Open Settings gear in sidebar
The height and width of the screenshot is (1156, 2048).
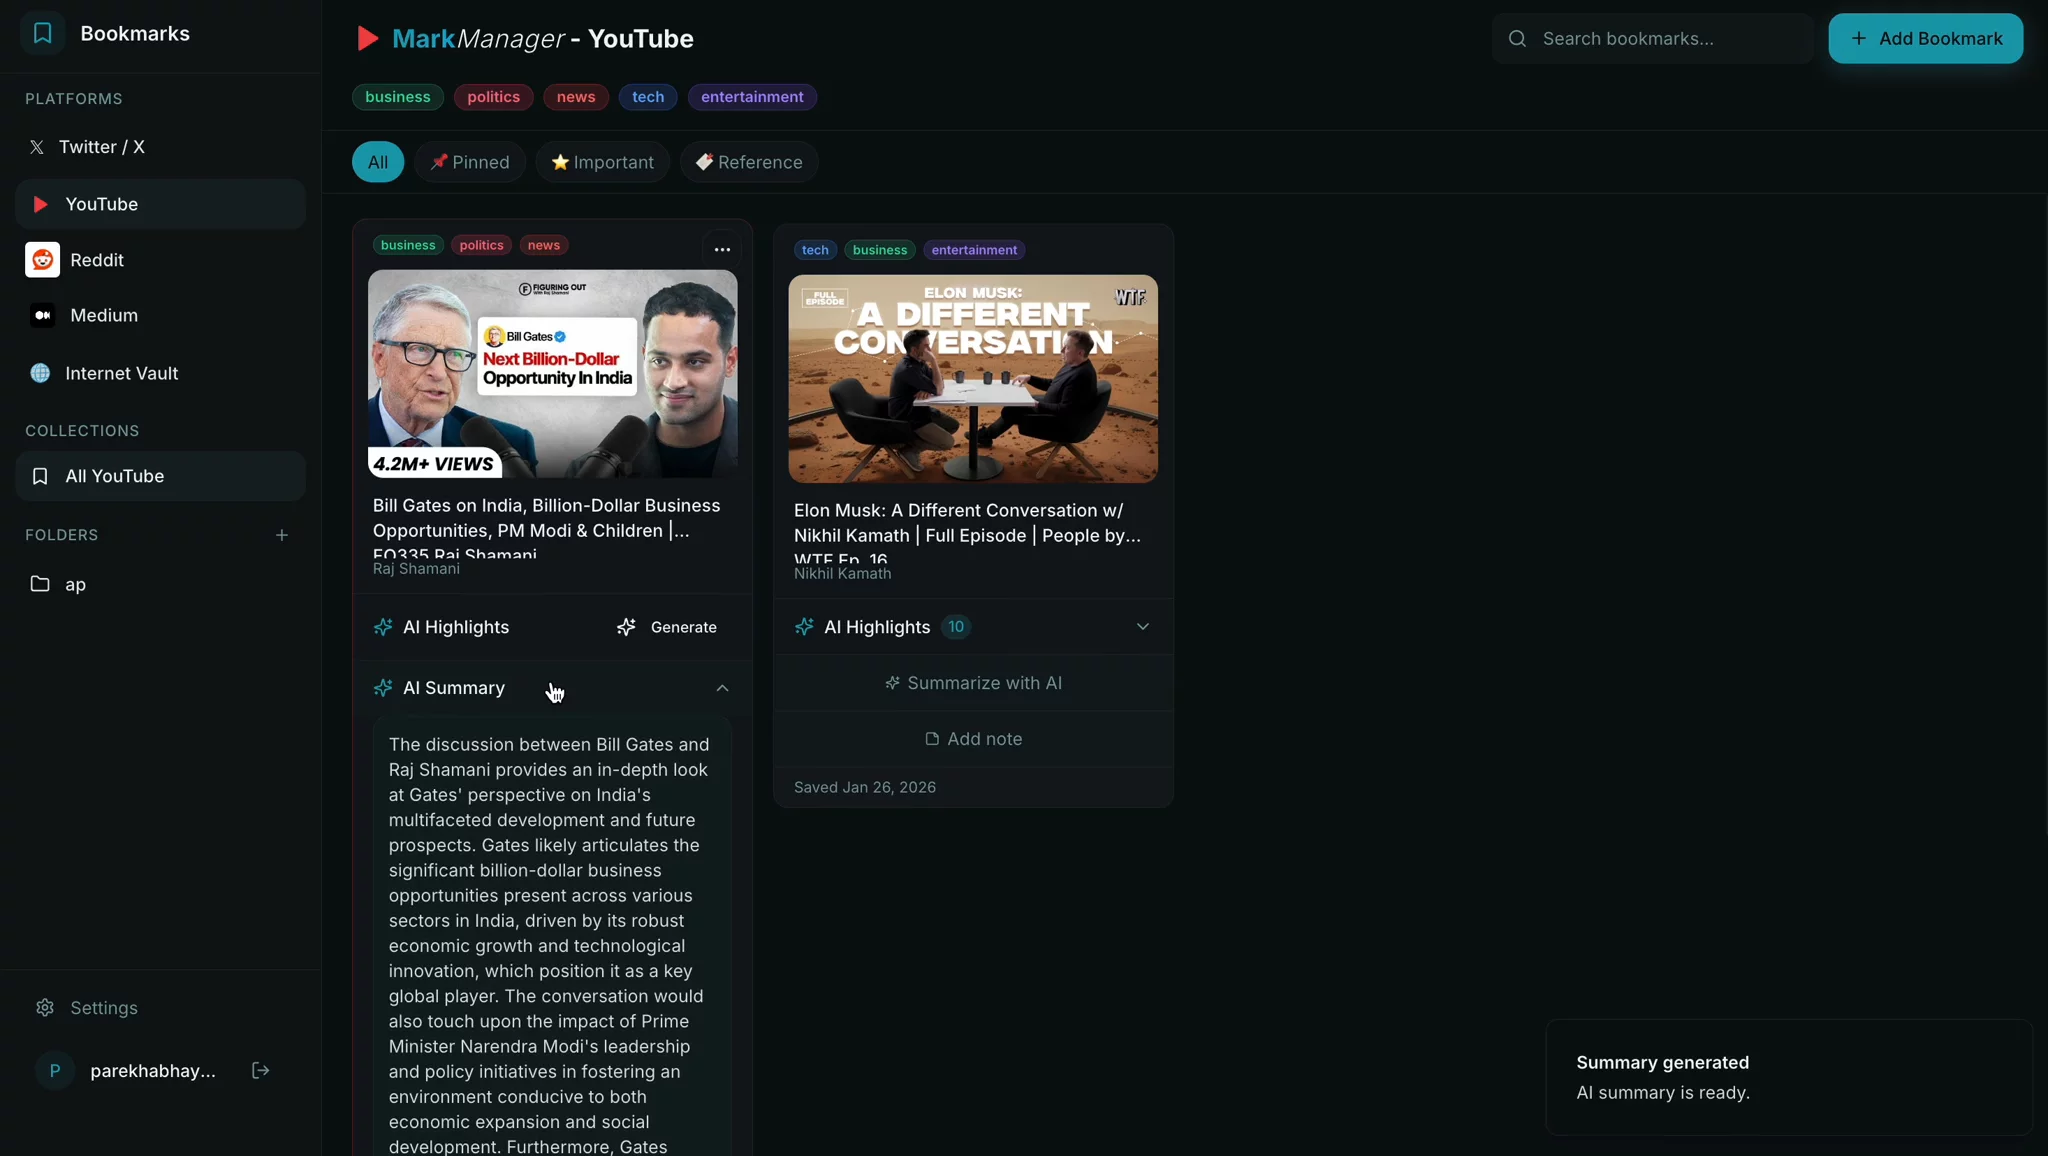pos(45,1007)
